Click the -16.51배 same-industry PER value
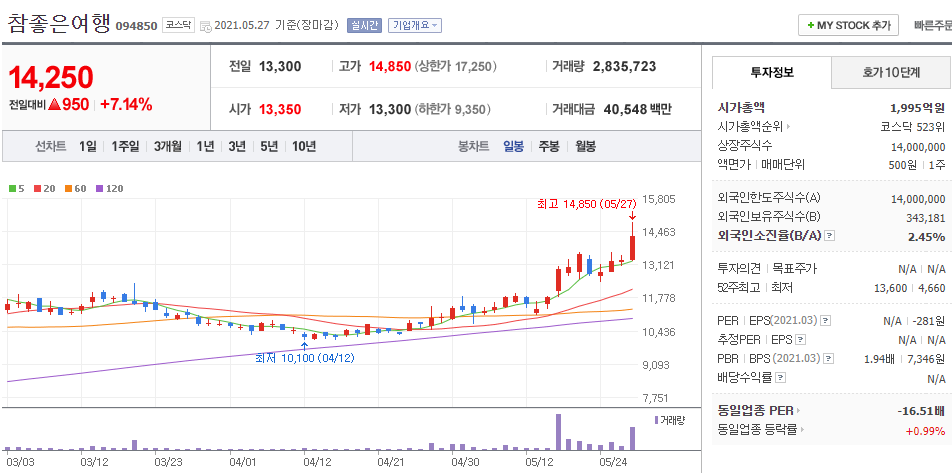 click(920, 411)
